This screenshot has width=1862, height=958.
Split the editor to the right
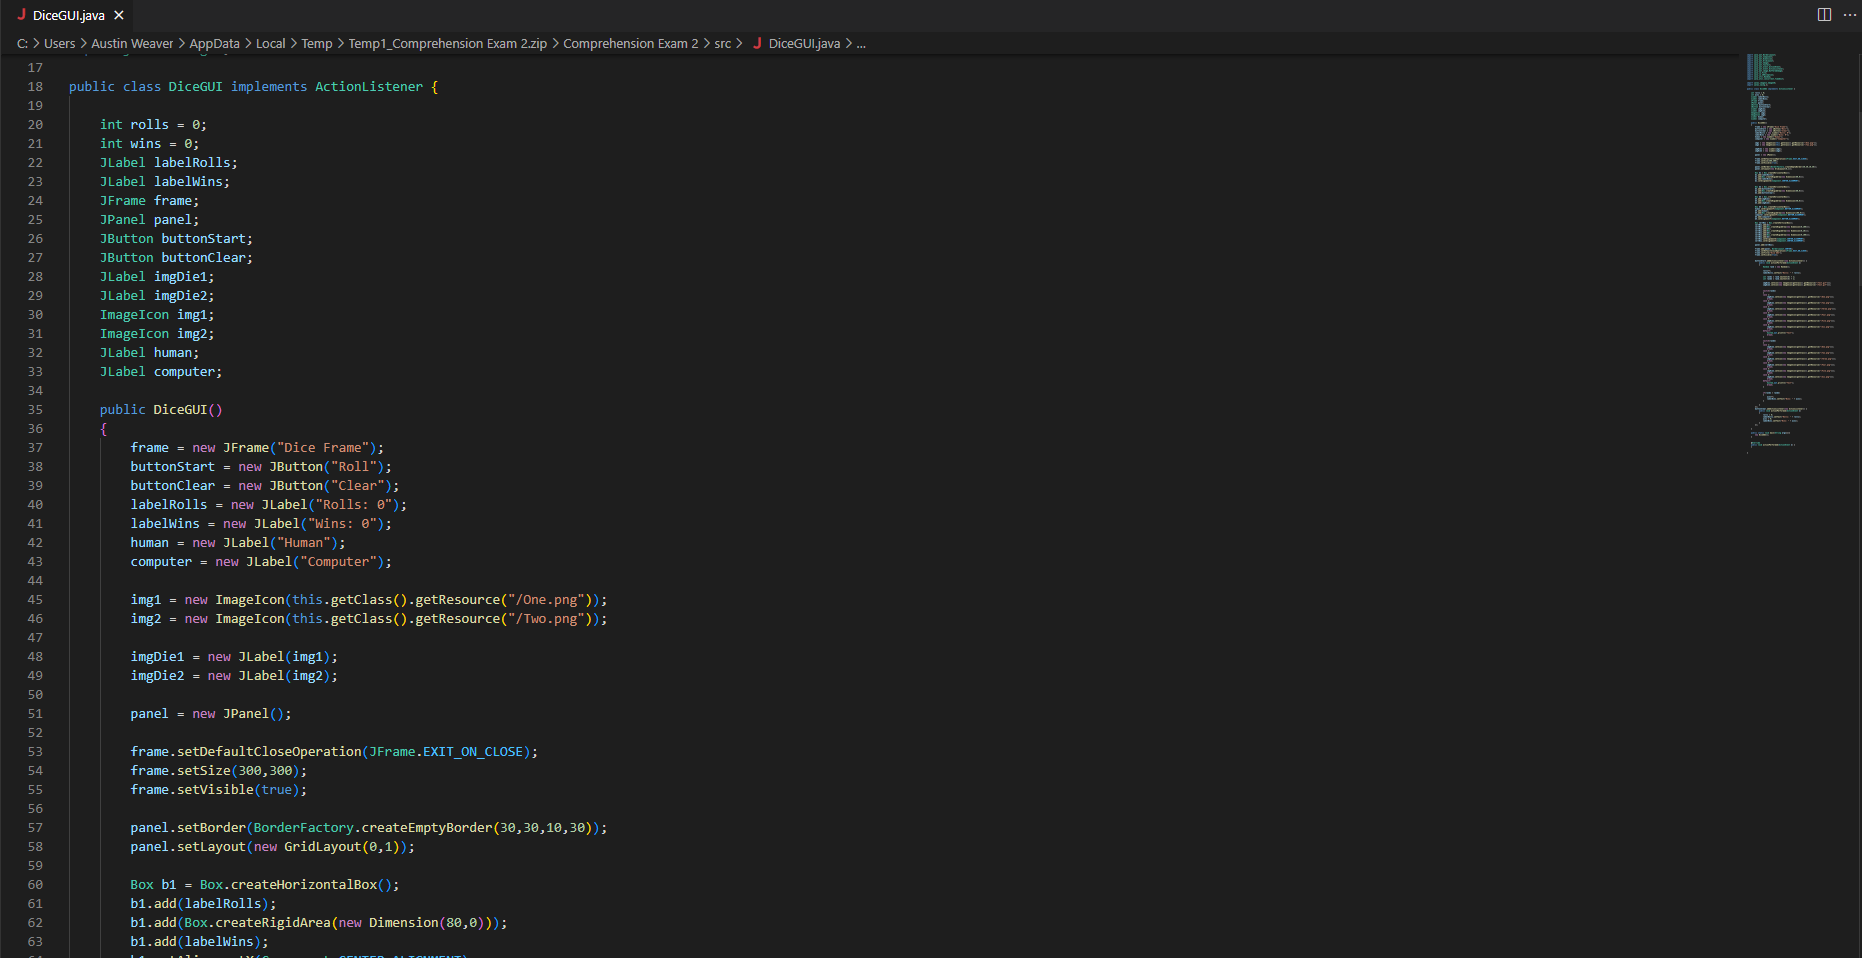[x=1824, y=15]
